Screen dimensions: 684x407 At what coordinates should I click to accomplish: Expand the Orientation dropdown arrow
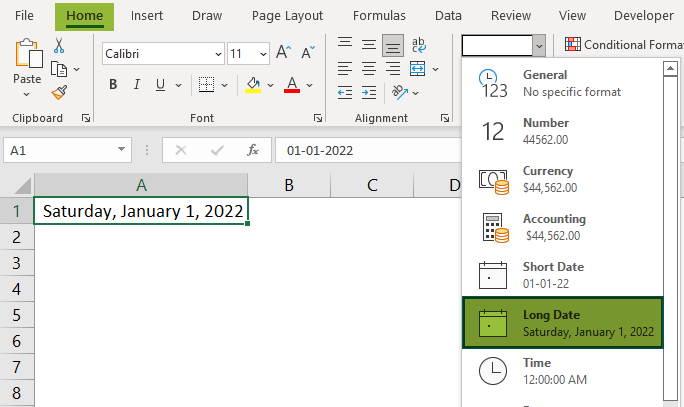[415, 93]
